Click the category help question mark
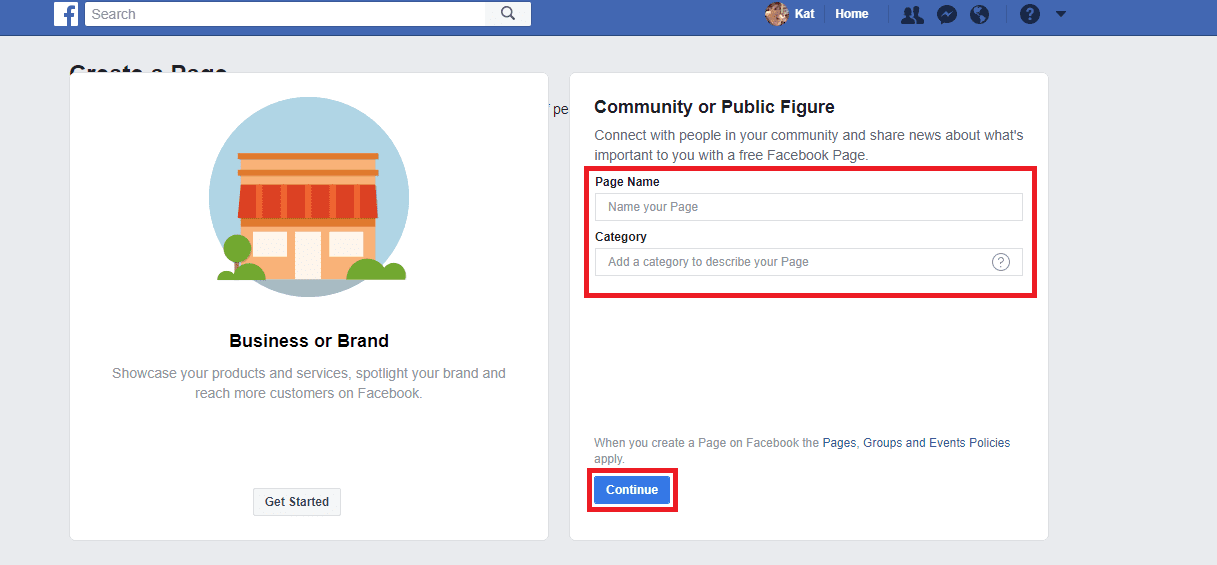The width and height of the screenshot is (1217, 565). tap(1001, 262)
